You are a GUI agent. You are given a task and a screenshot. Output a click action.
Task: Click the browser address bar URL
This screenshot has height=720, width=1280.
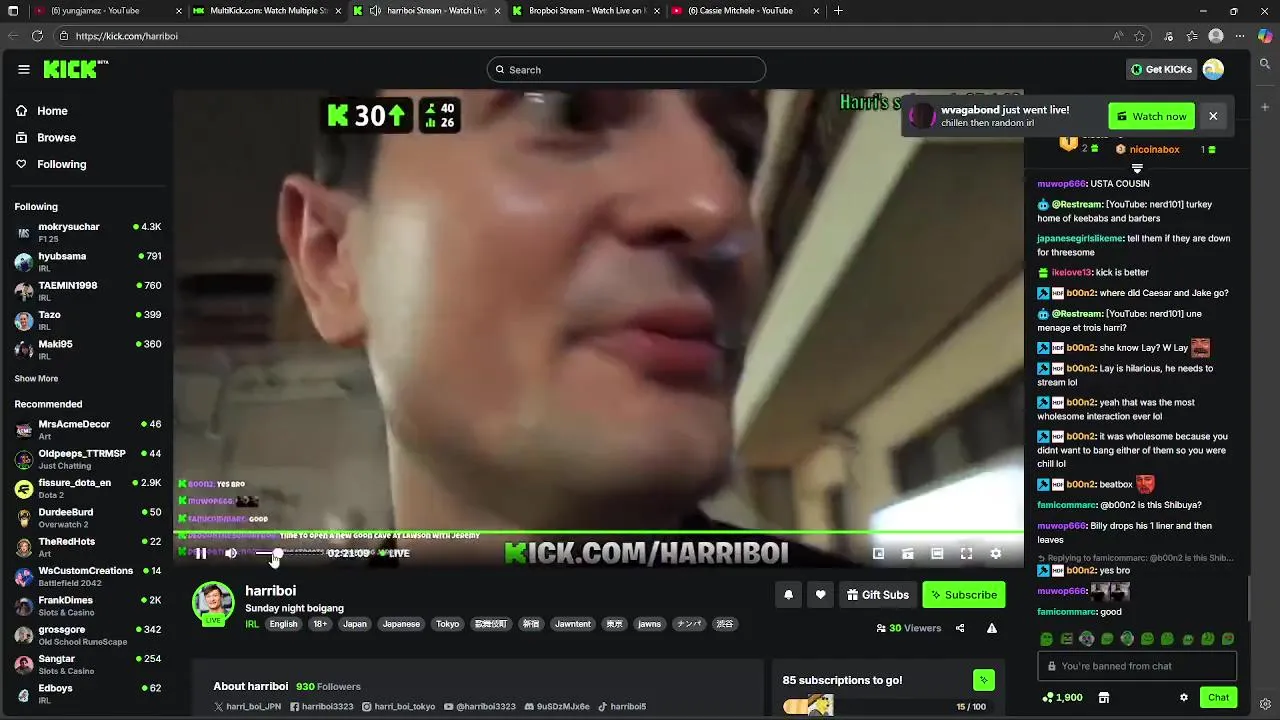[x=126, y=36]
